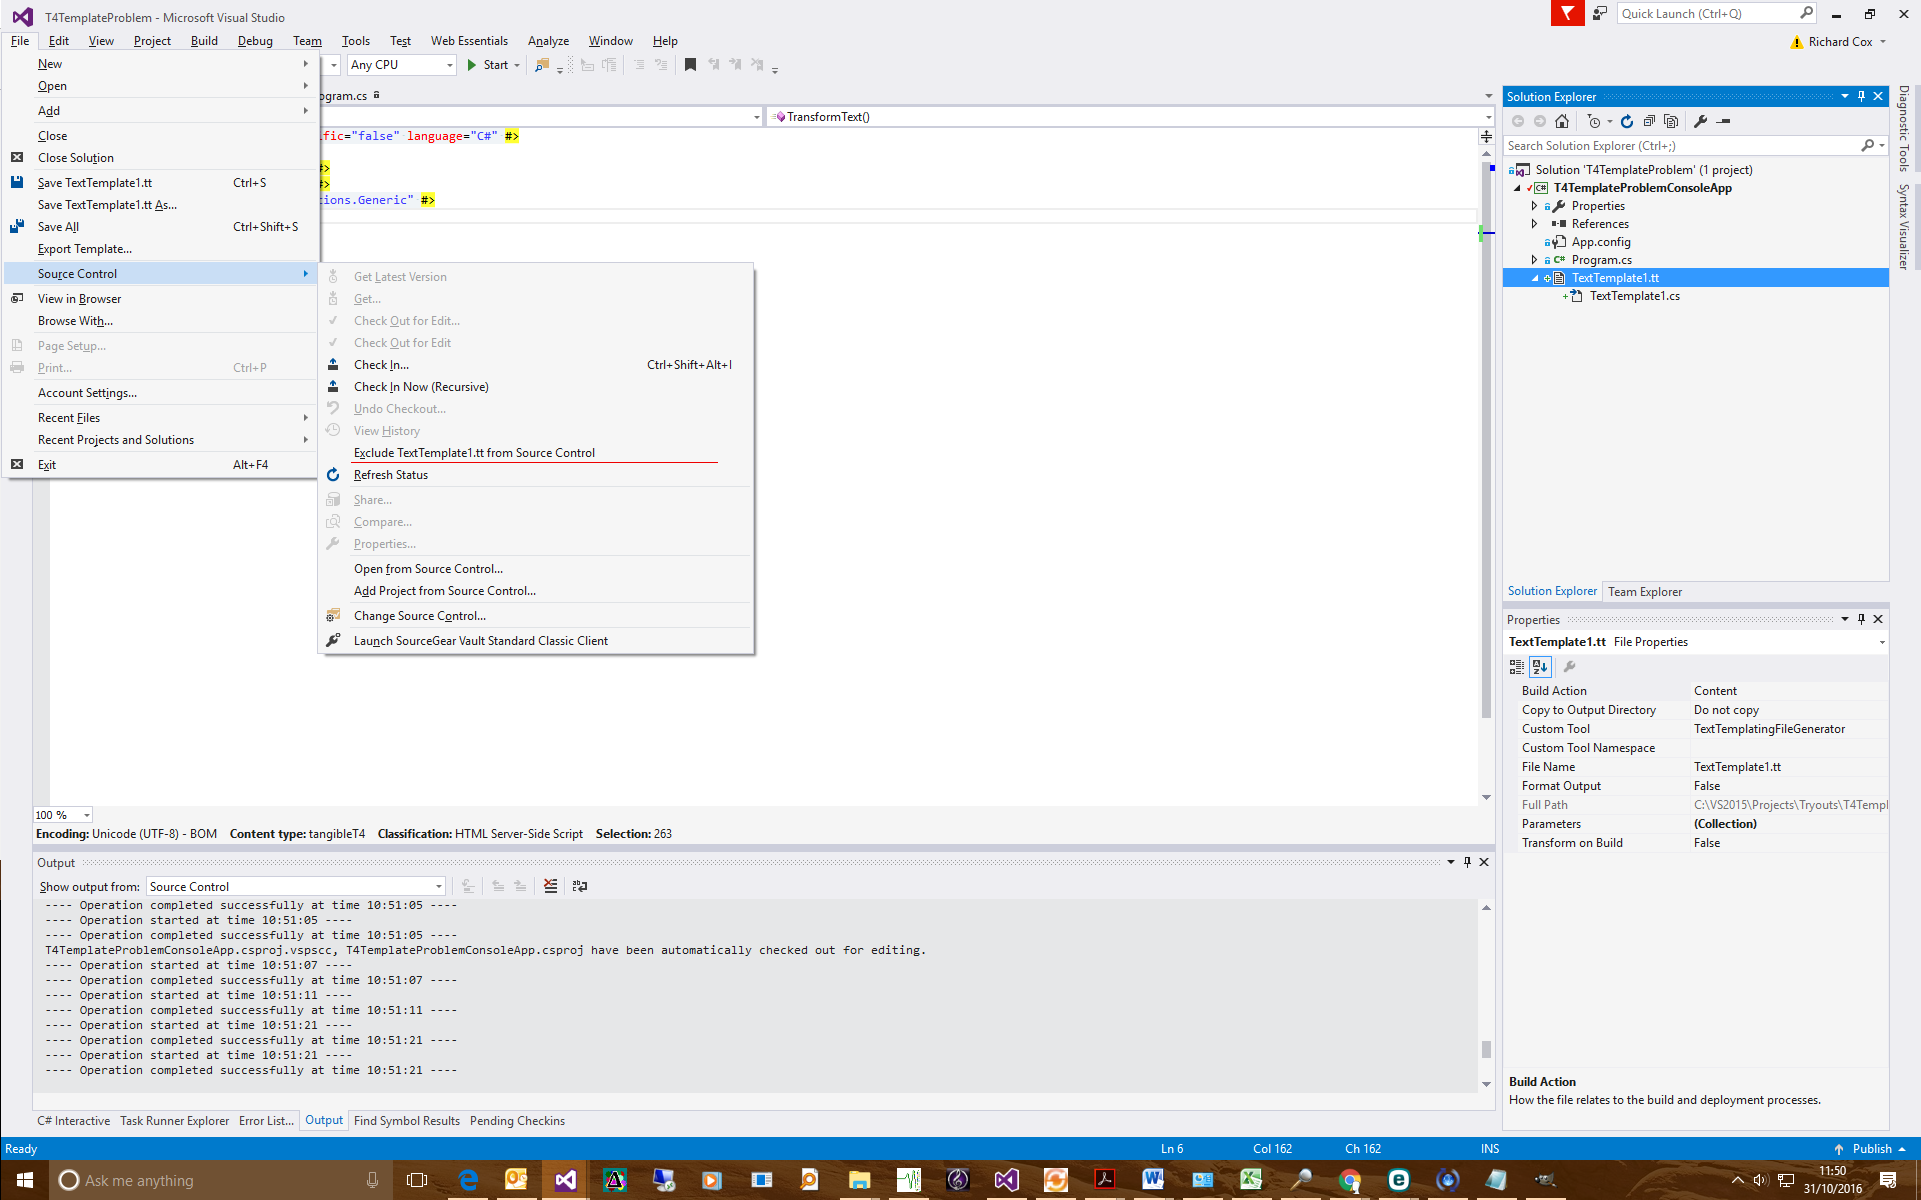Open Find Symbol Results tab
Image resolution: width=1921 pixels, height=1200 pixels.
[407, 1121]
